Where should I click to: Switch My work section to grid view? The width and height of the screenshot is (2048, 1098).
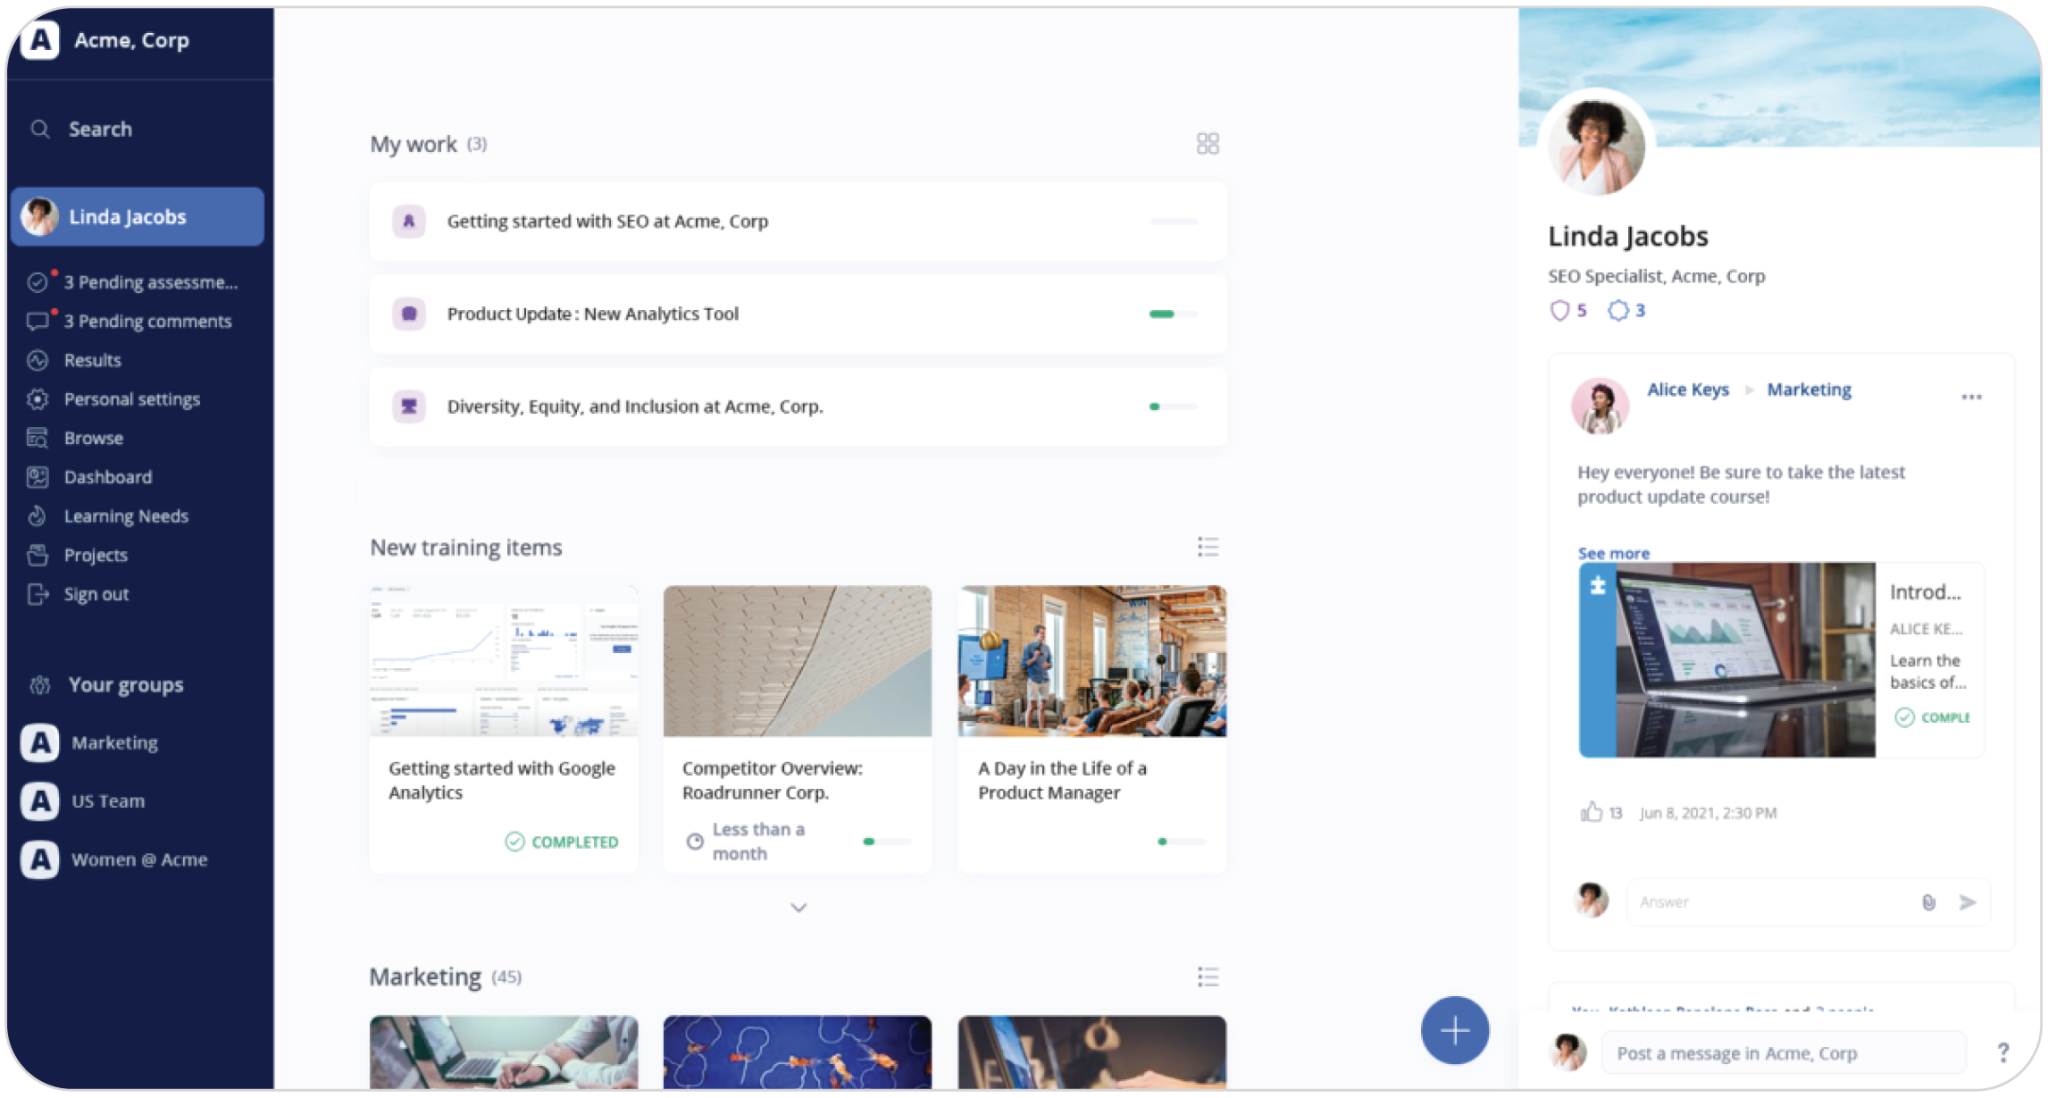tap(1207, 143)
